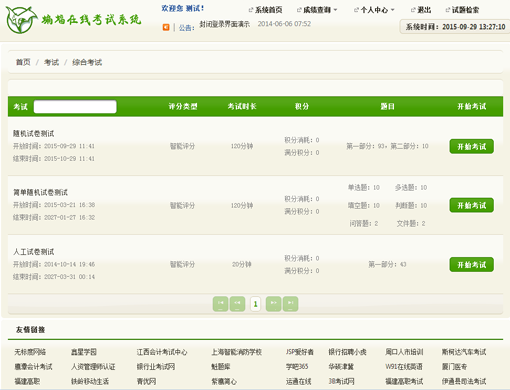Open the 伊通县司法考试 link

[464, 381]
